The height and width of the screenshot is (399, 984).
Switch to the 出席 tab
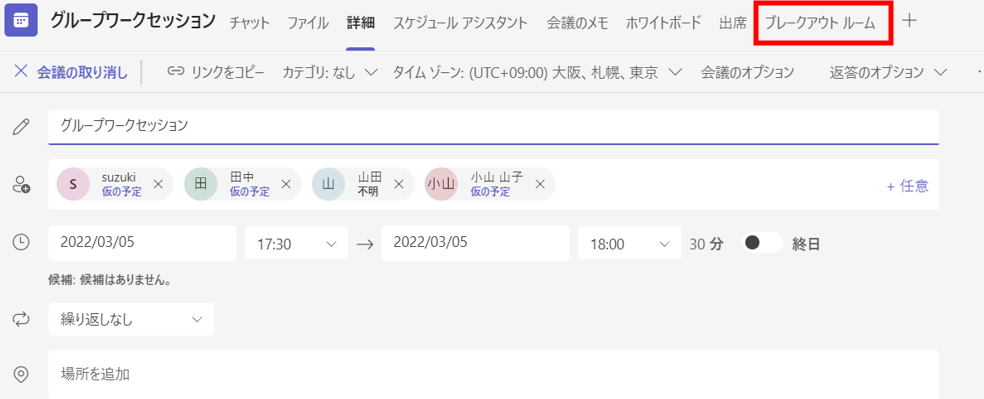click(733, 23)
